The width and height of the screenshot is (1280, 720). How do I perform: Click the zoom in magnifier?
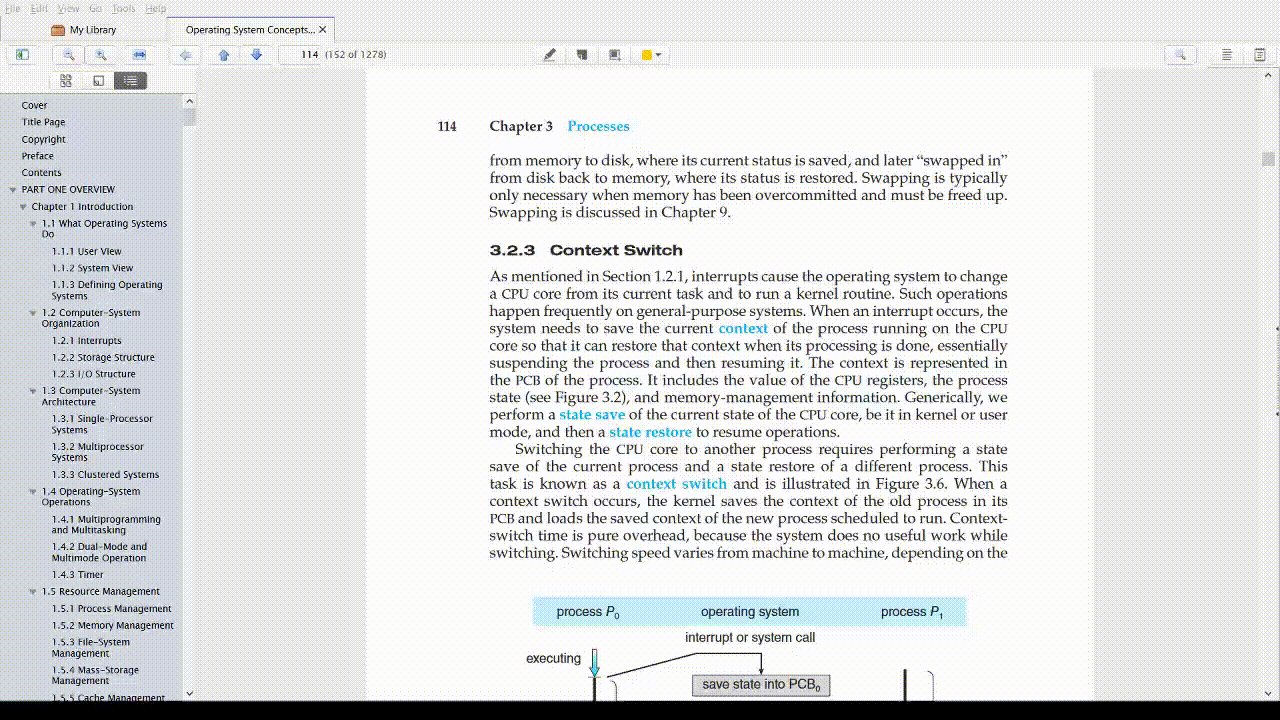[101, 55]
